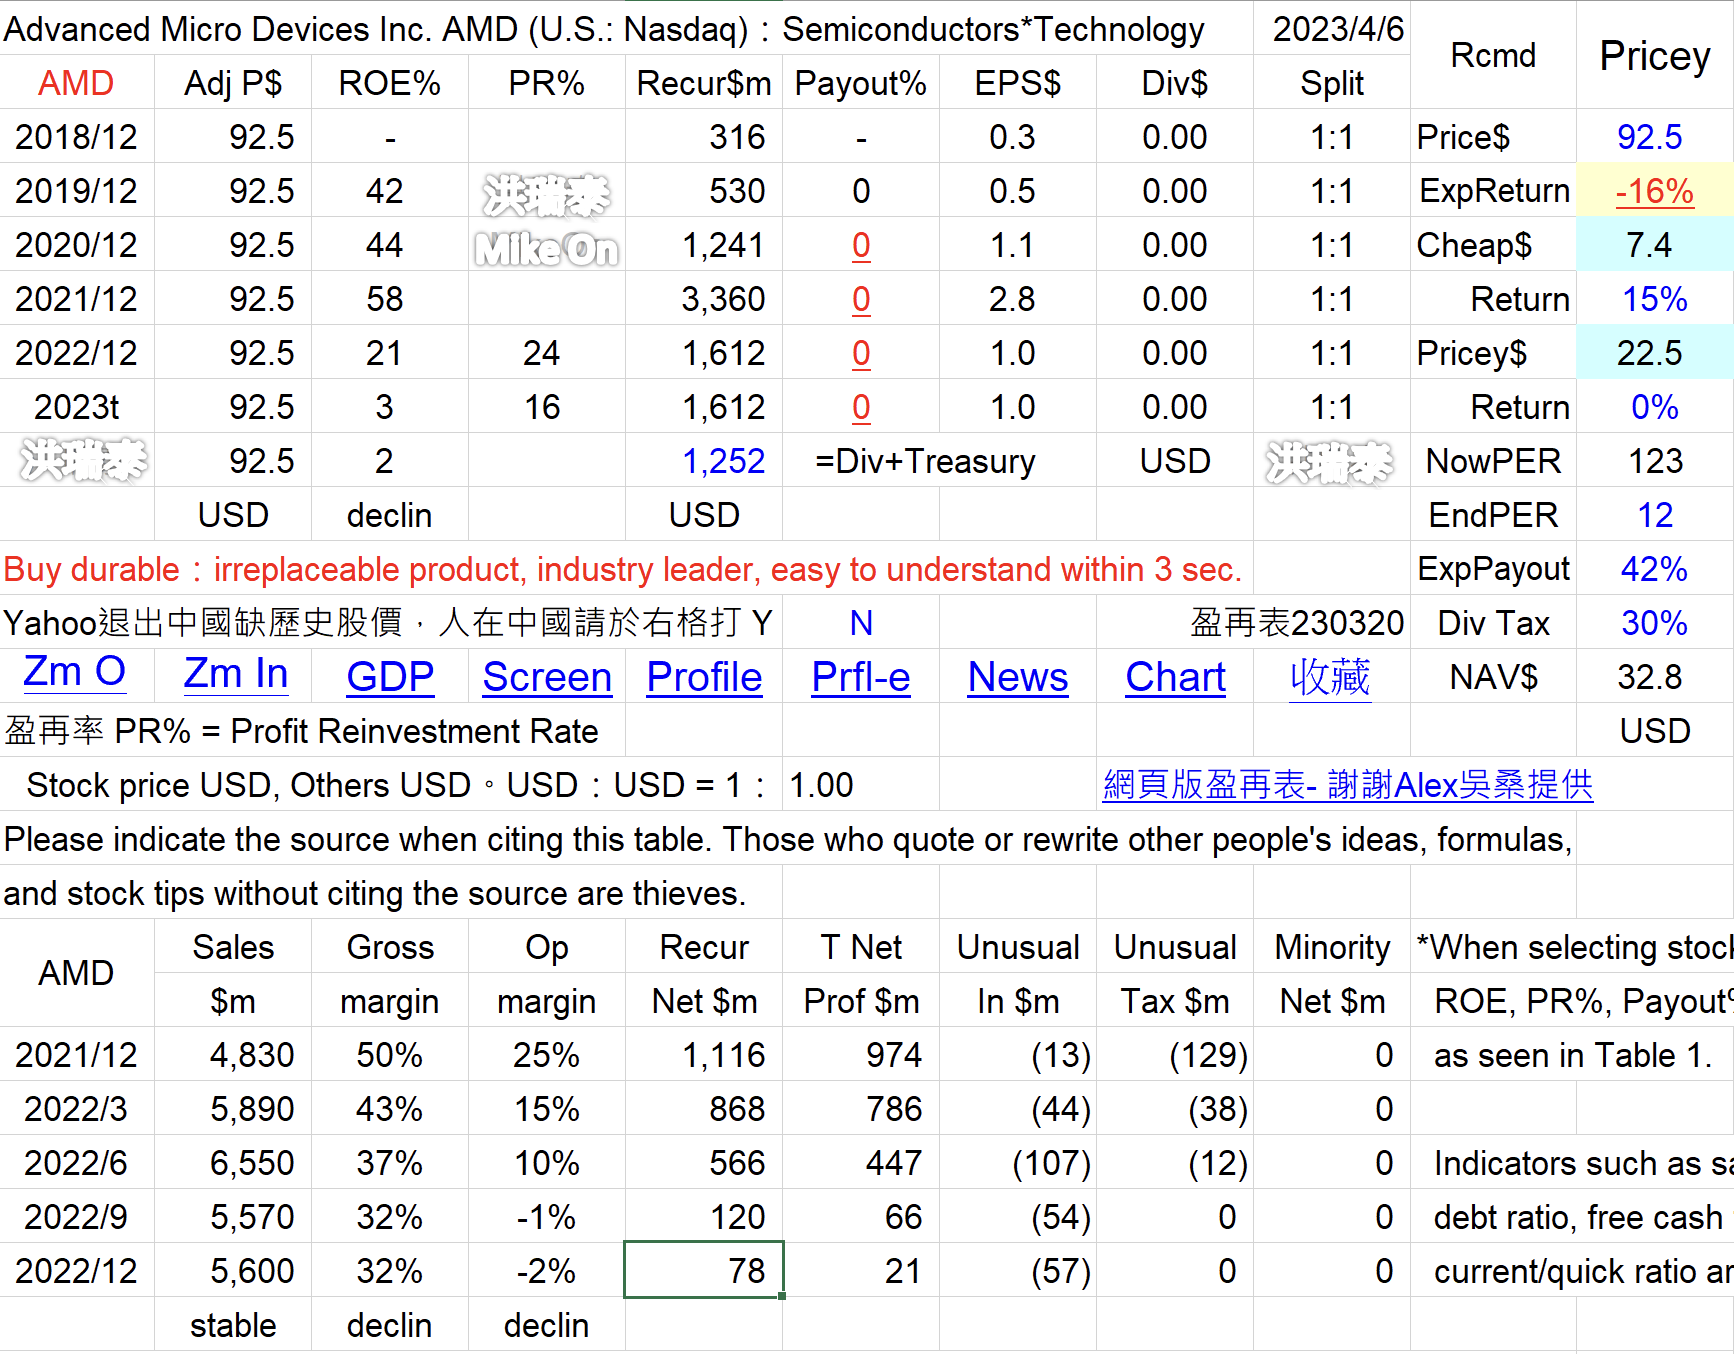
Task: Select the blue Price$ value 92.5
Action: pyautogui.click(x=1650, y=137)
